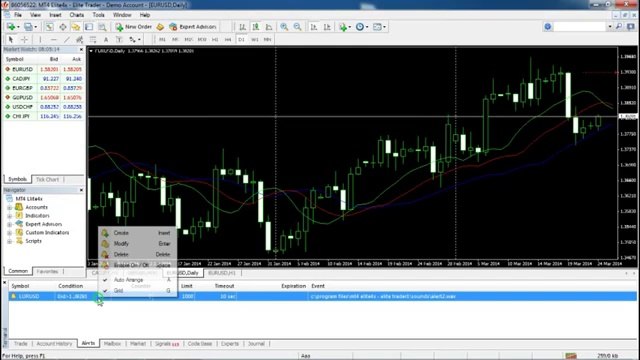Select the Crosshair tool
Viewport: 640px width, 360px height.
(x=24, y=40)
